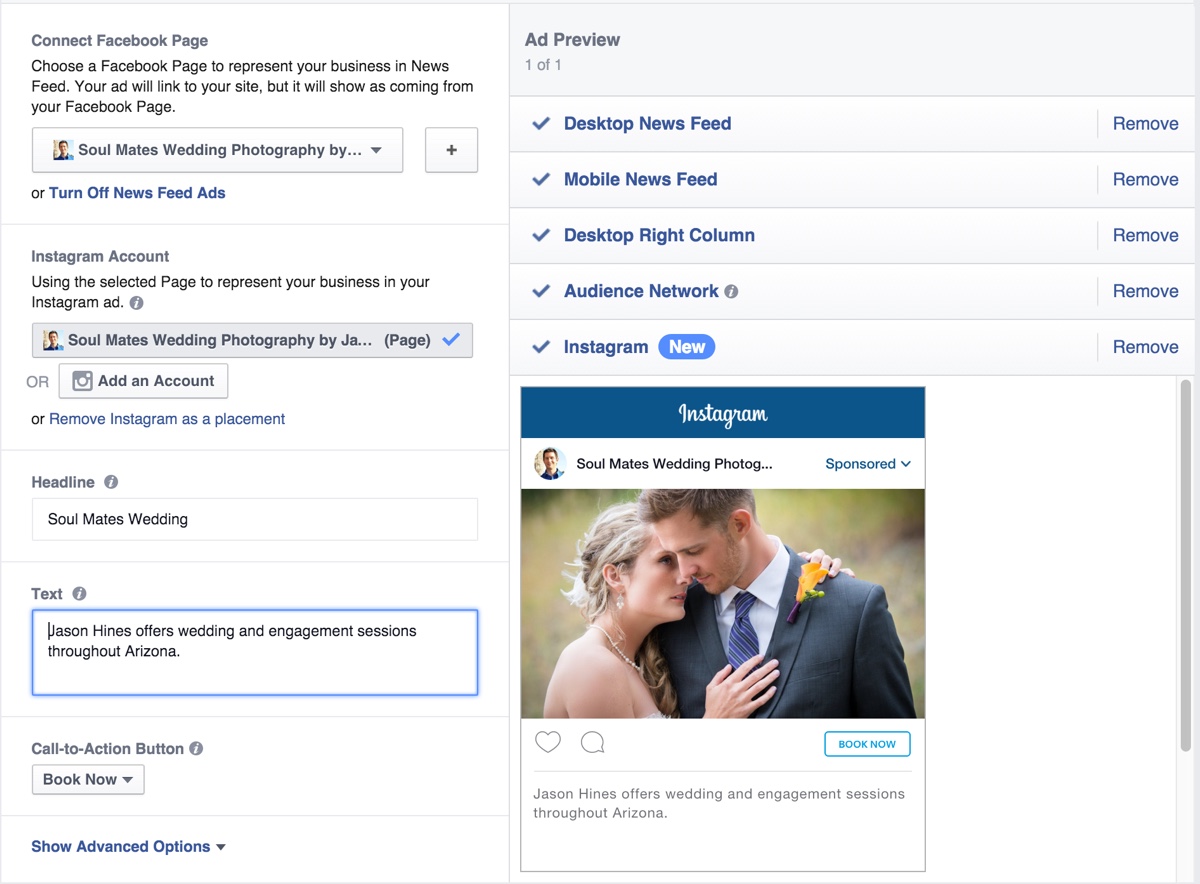
Task: Open the Book Now call-to-action dropdown
Action: (x=88, y=779)
